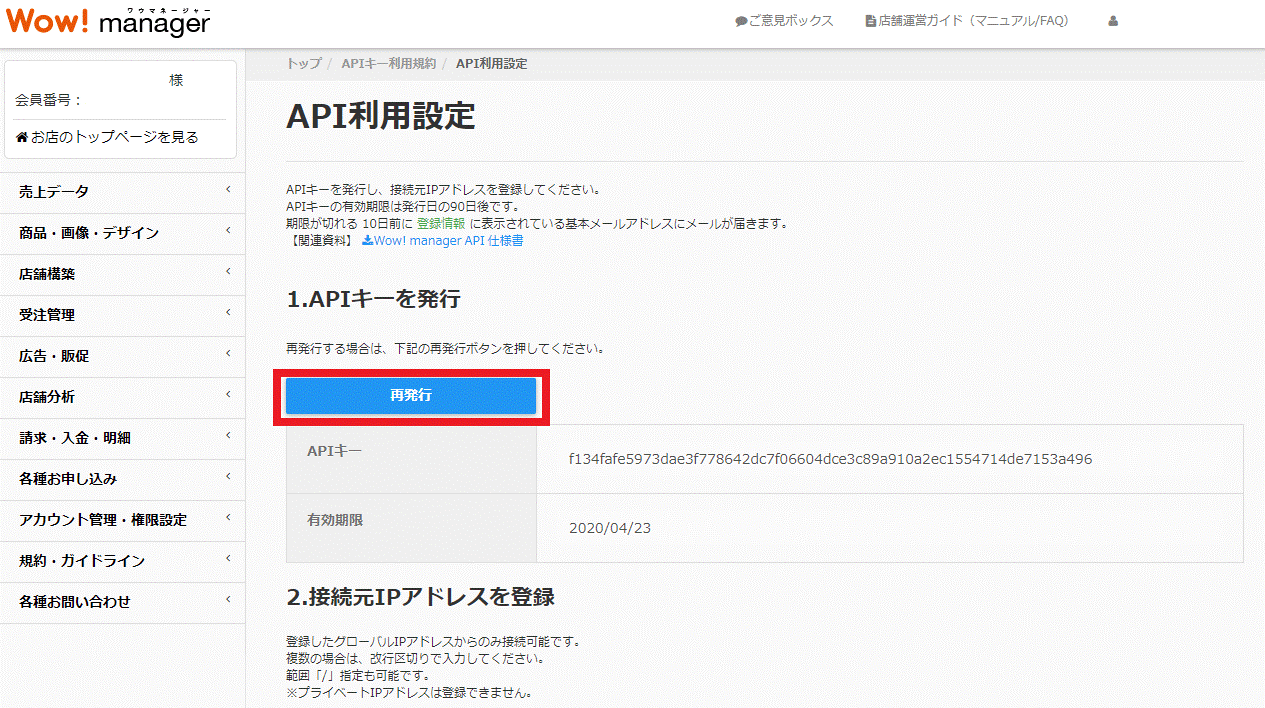Click 会員番号 label in sidebar
Screen dimensions: 1265x708
click(49, 100)
